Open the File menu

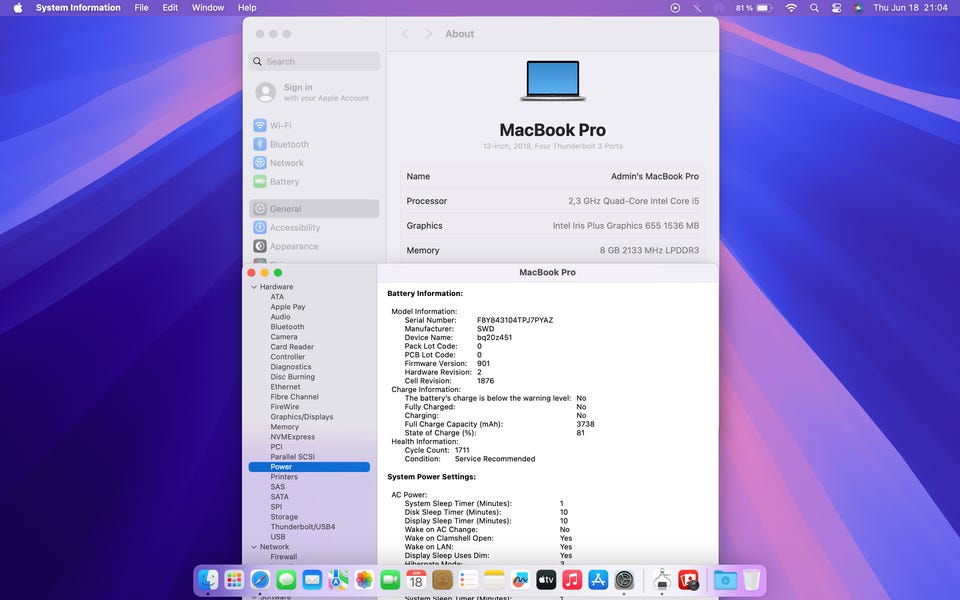click(x=141, y=8)
